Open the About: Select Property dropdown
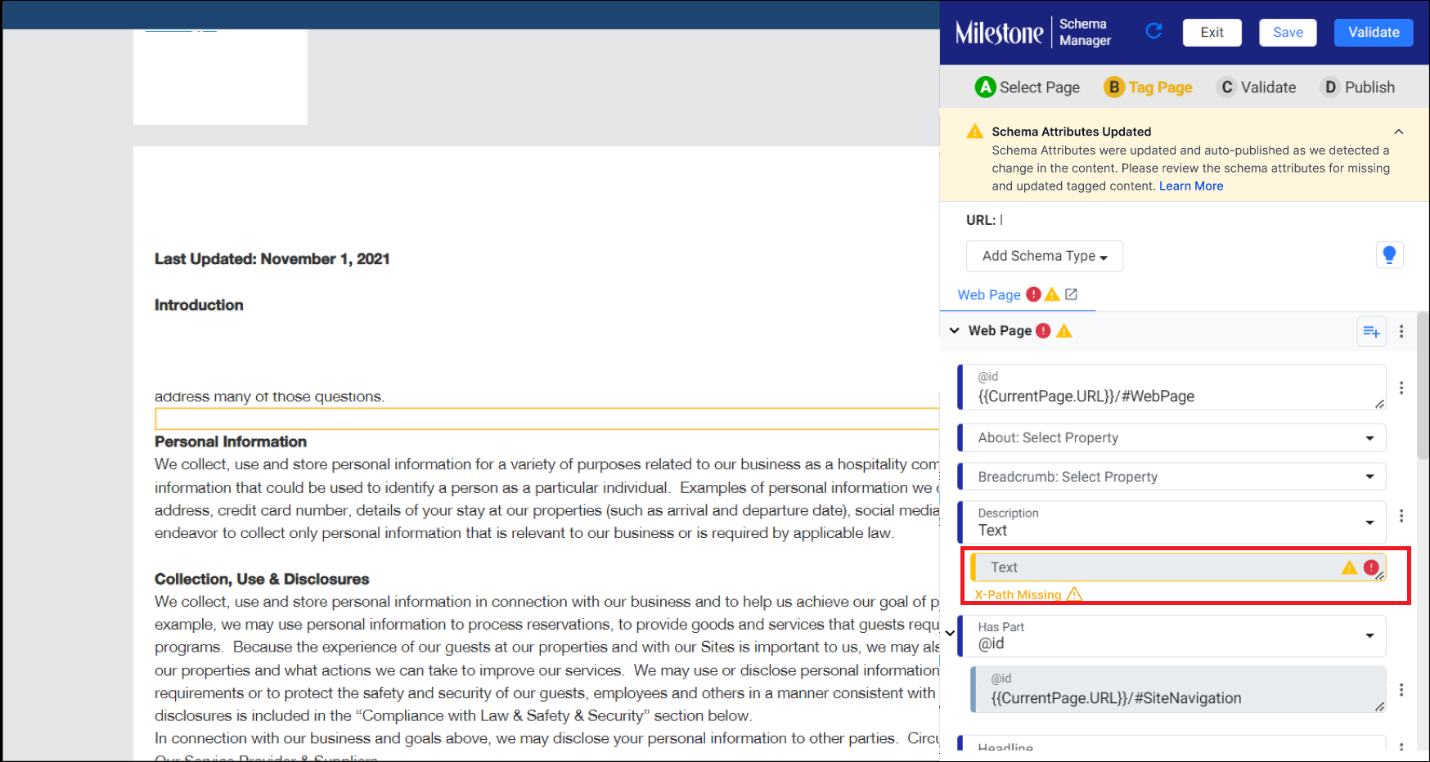 (x=1172, y=438)
